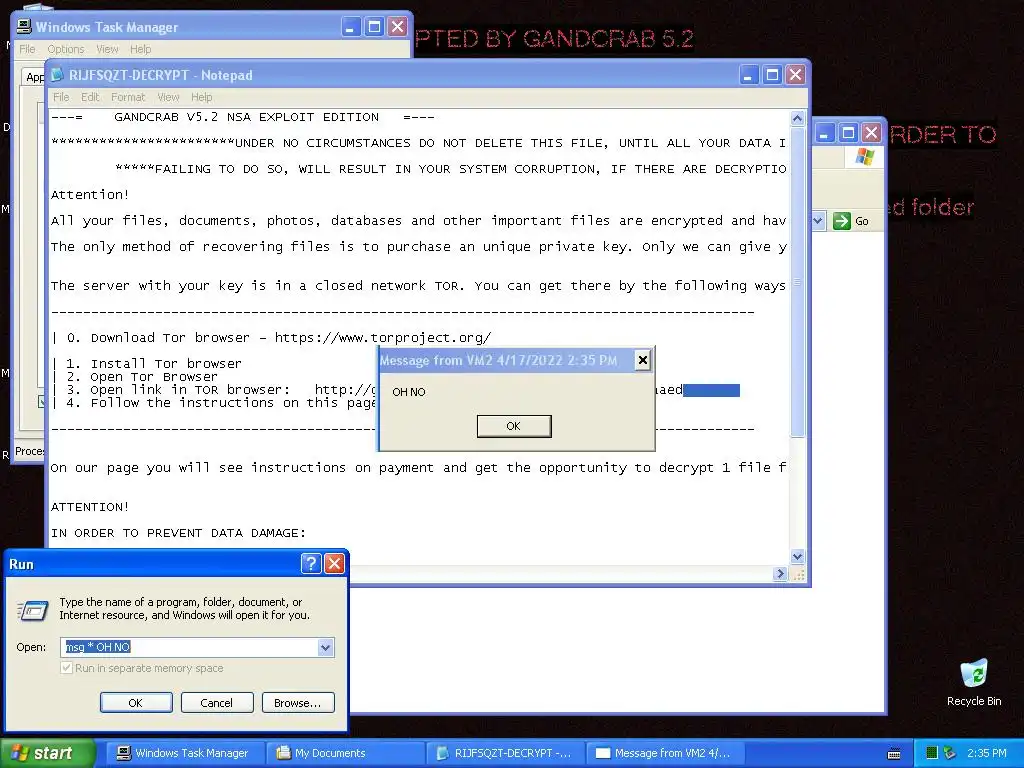Toggle Run in separate memory space checkbox
Image resolution: width=1024 pixels, height=768 pixels.
(x=66, y=668)
